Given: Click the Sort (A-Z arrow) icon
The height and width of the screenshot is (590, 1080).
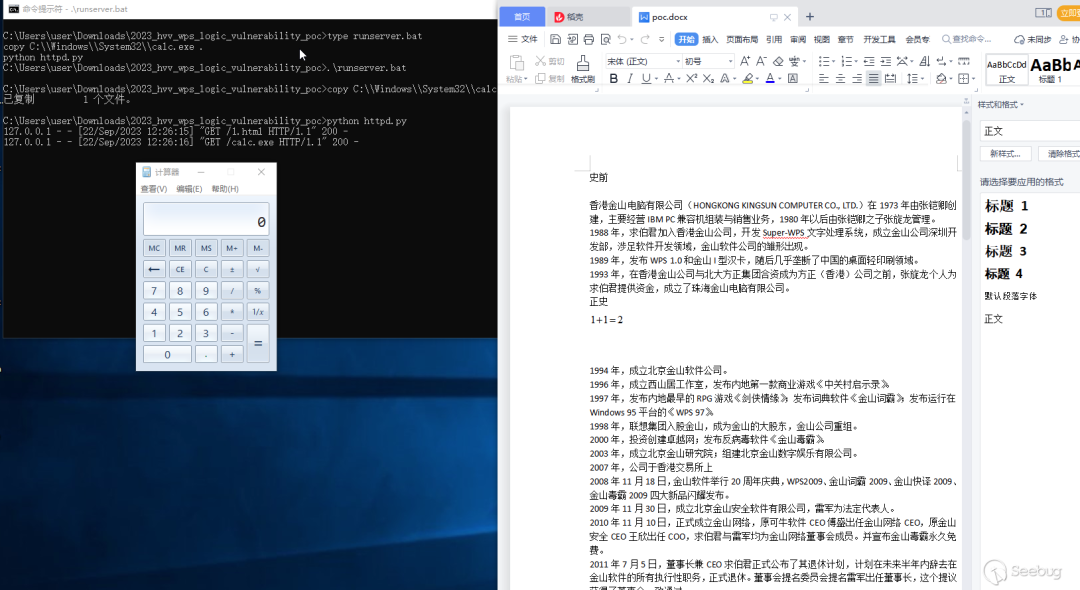Looking at the screenshot, I should coord(924,61).
